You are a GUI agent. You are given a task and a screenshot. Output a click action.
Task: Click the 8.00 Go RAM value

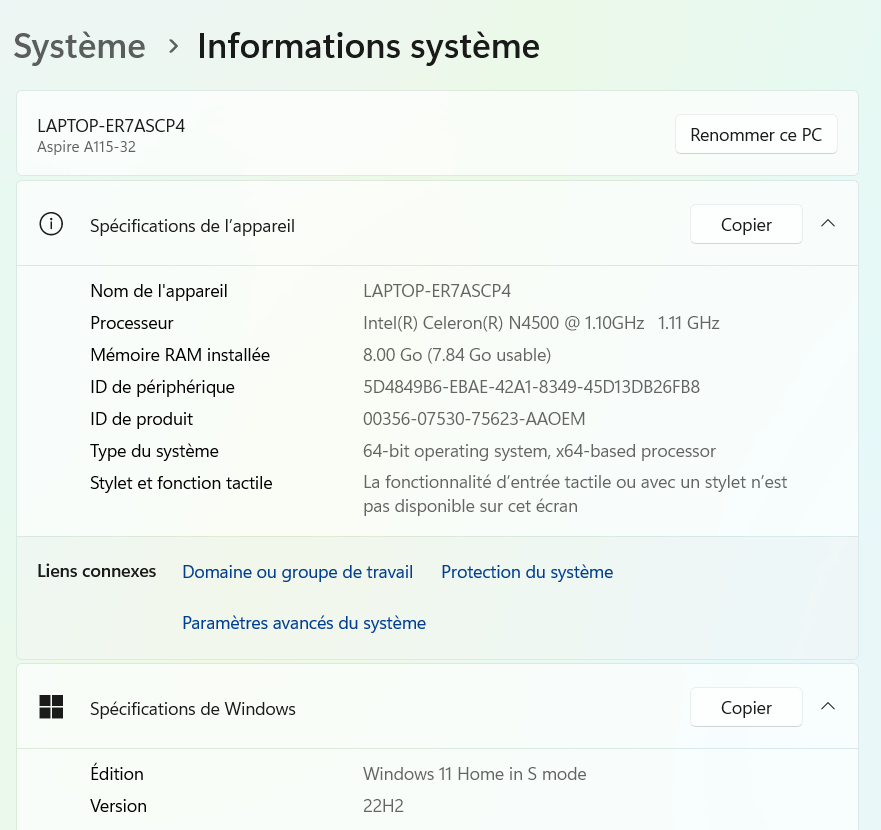click(457, 355)
